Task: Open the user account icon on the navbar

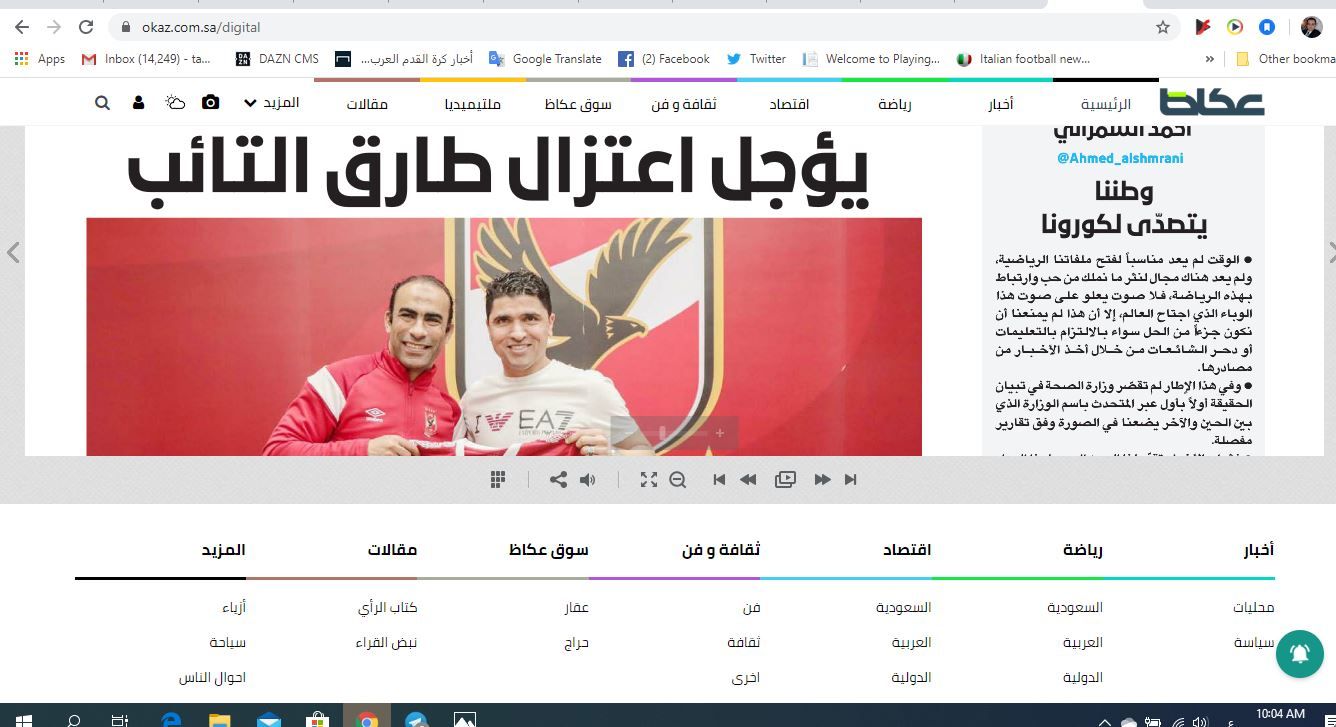Action: (138, 102)
